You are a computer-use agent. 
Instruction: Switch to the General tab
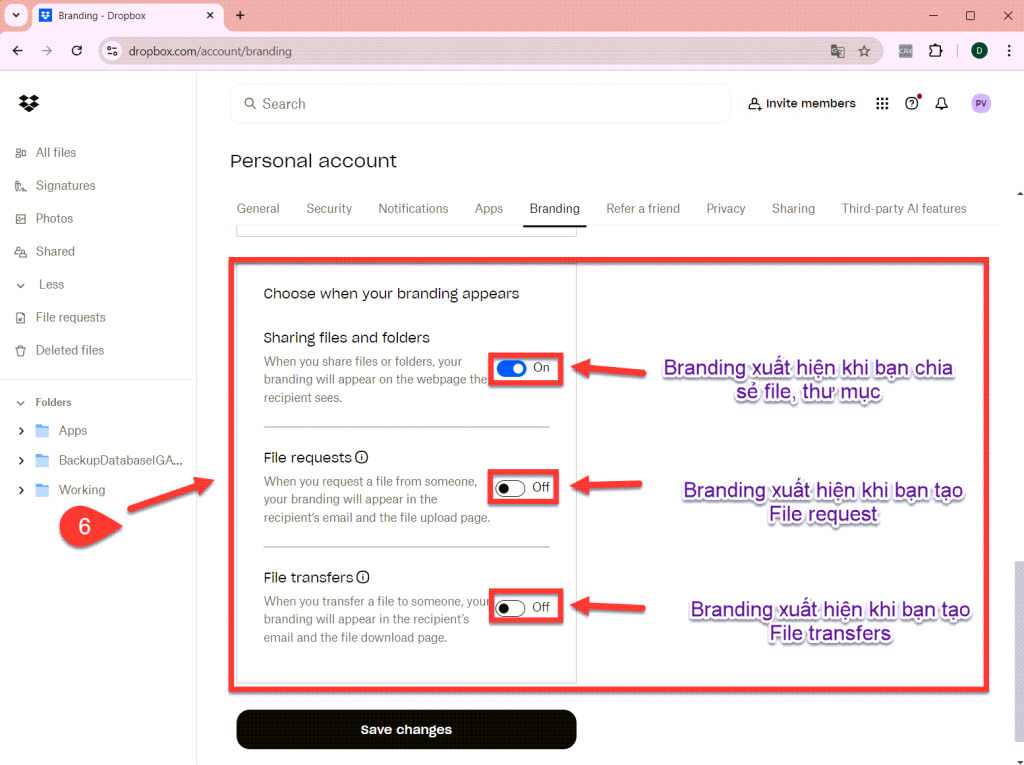(x=258, y=208)
